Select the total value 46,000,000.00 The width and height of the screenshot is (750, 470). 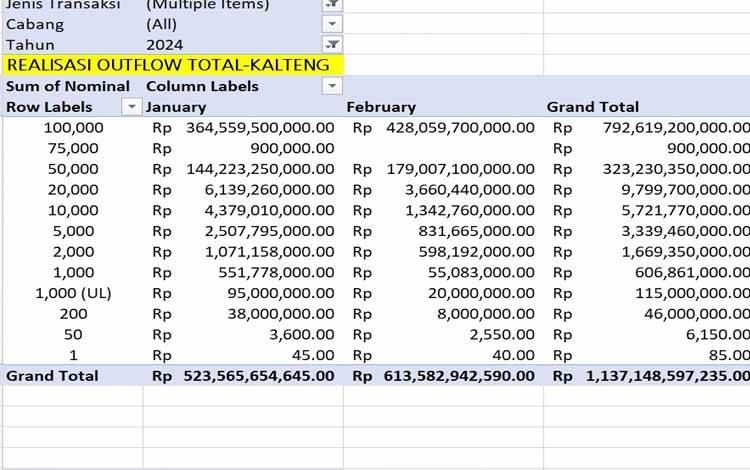697,314
